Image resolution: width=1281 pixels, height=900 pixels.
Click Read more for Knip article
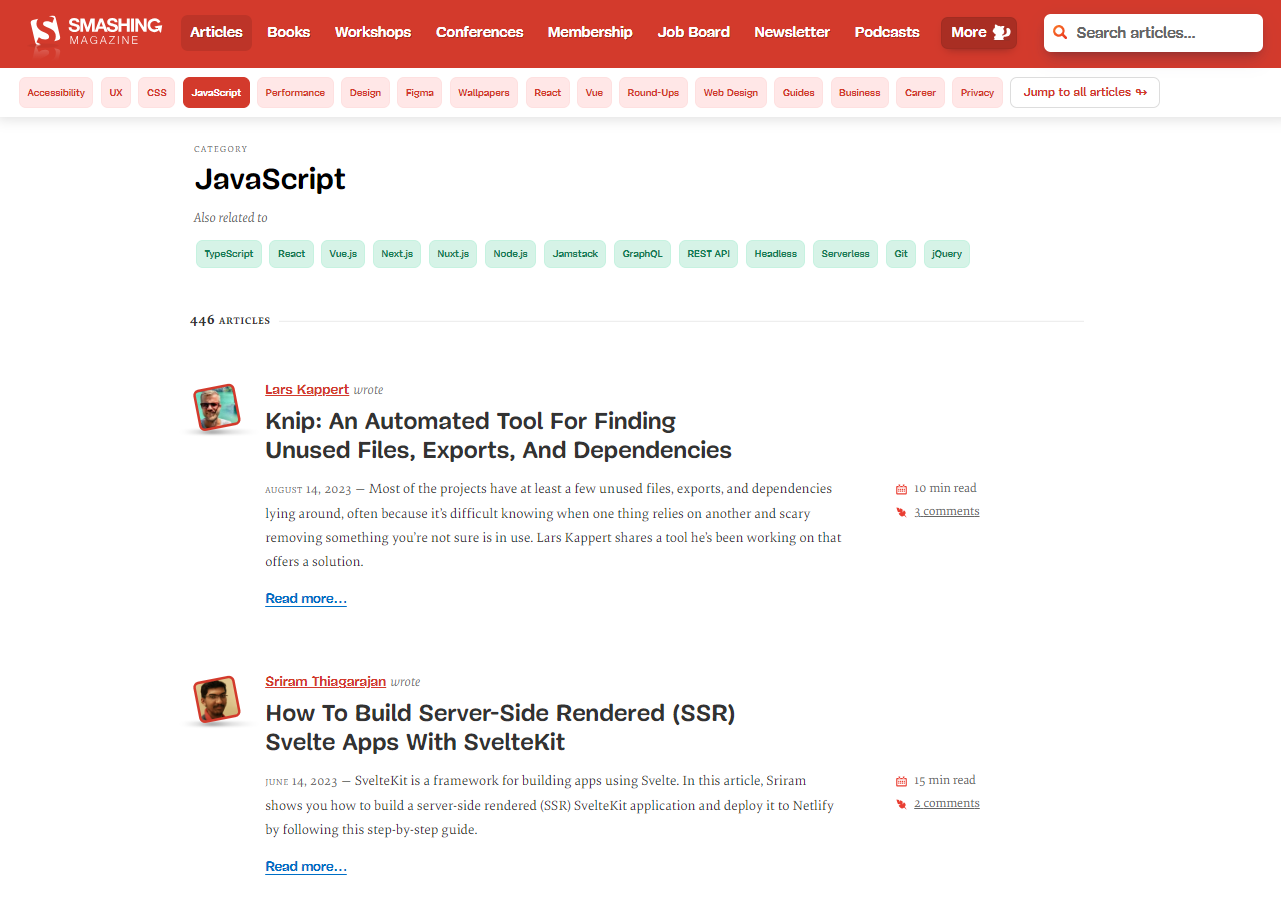(x=306, y=599)
